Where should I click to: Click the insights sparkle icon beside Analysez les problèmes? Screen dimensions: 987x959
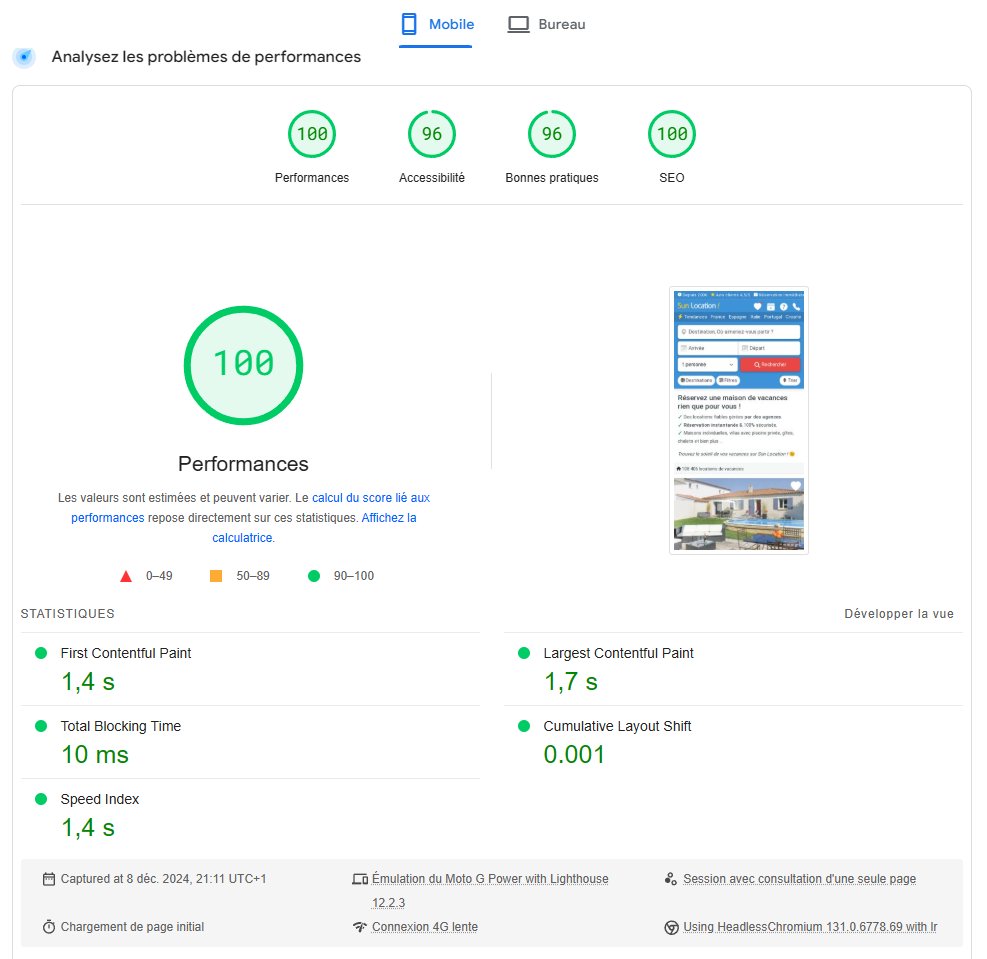click(x=23, y=57)
